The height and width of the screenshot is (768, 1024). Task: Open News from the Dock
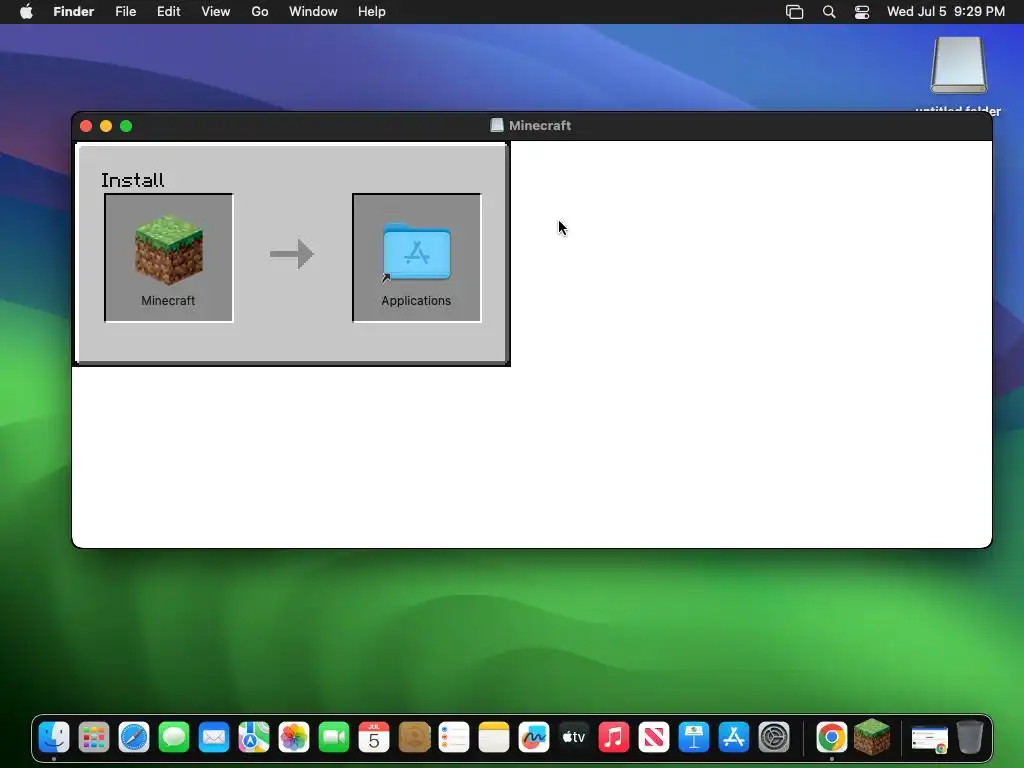pos(654,737)
